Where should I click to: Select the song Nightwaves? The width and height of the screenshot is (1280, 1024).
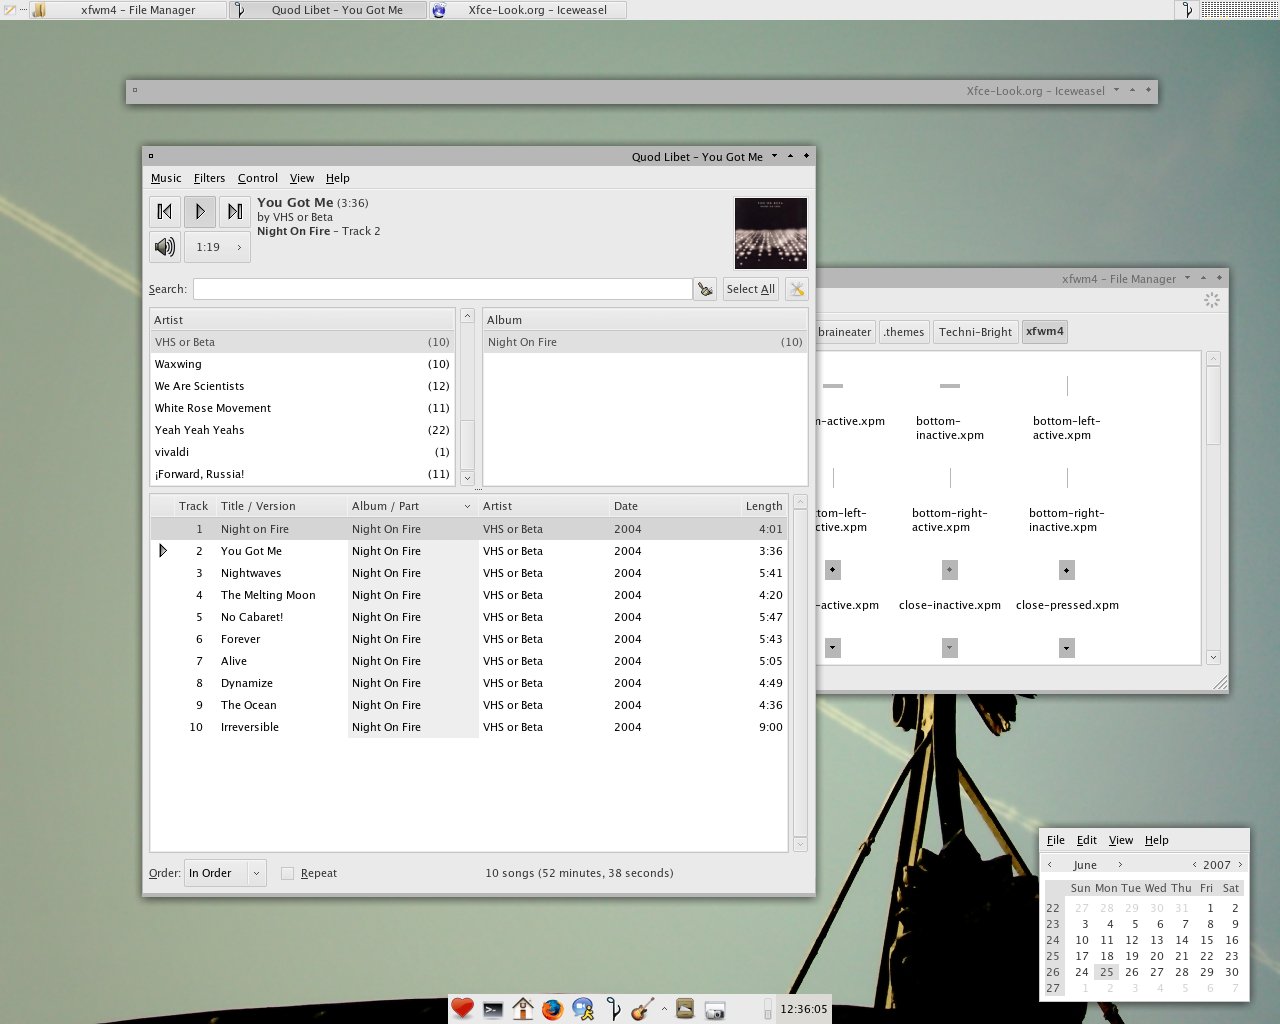tap(469, 573)
